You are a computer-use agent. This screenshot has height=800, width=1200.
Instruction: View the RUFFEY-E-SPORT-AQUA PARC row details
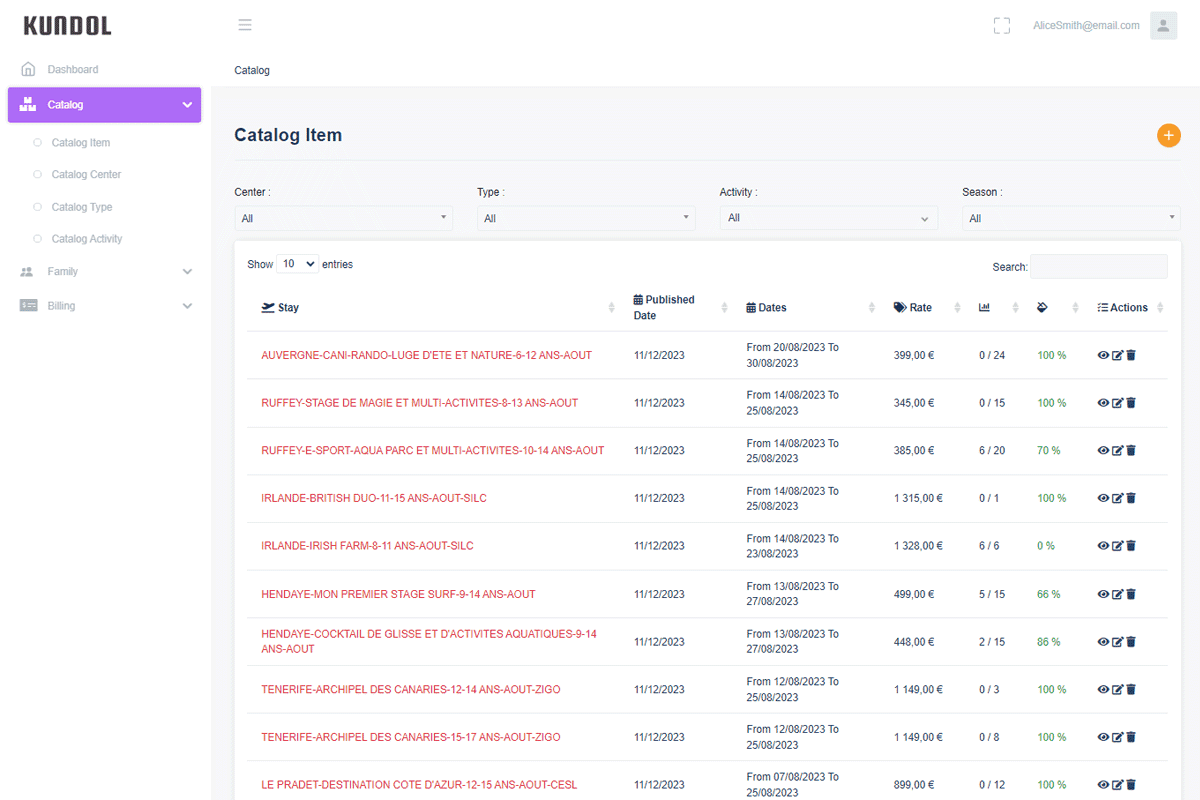1103,451
